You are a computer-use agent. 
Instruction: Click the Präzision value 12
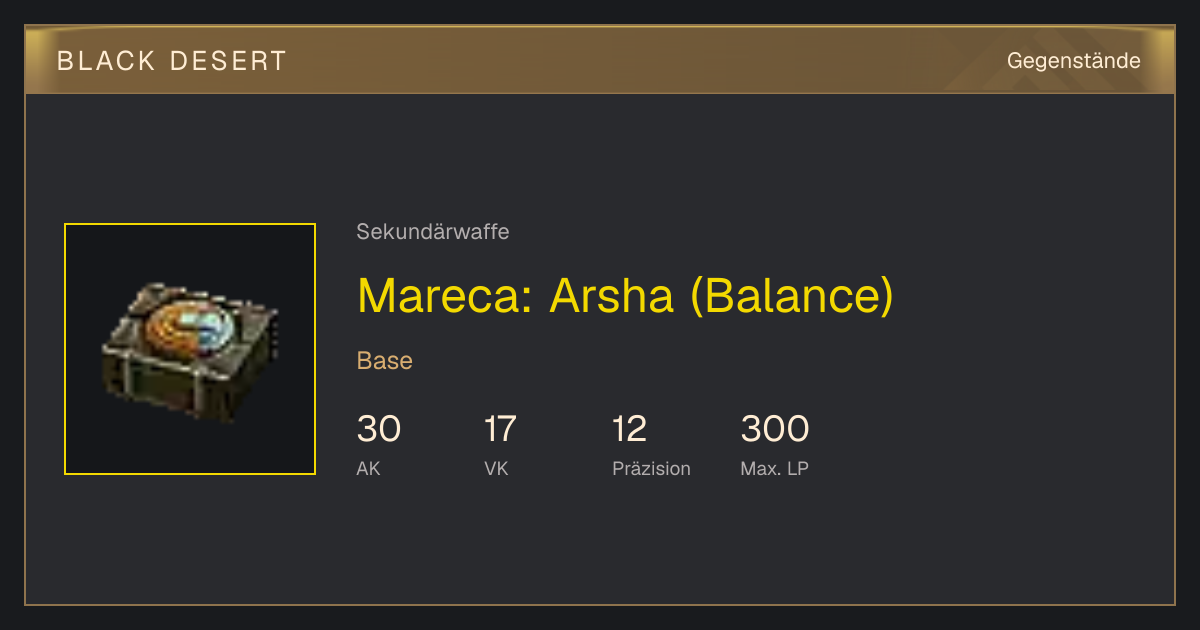630,429
